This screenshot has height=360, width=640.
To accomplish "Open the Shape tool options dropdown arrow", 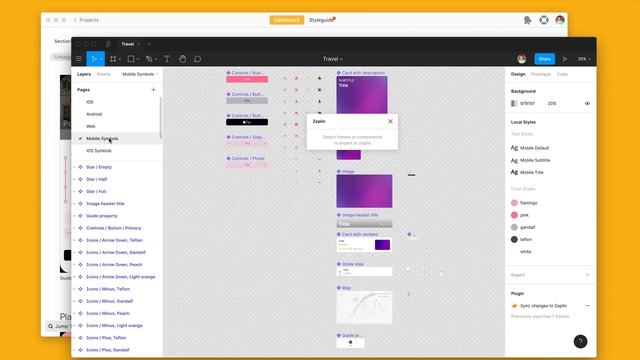I will 138,59.
